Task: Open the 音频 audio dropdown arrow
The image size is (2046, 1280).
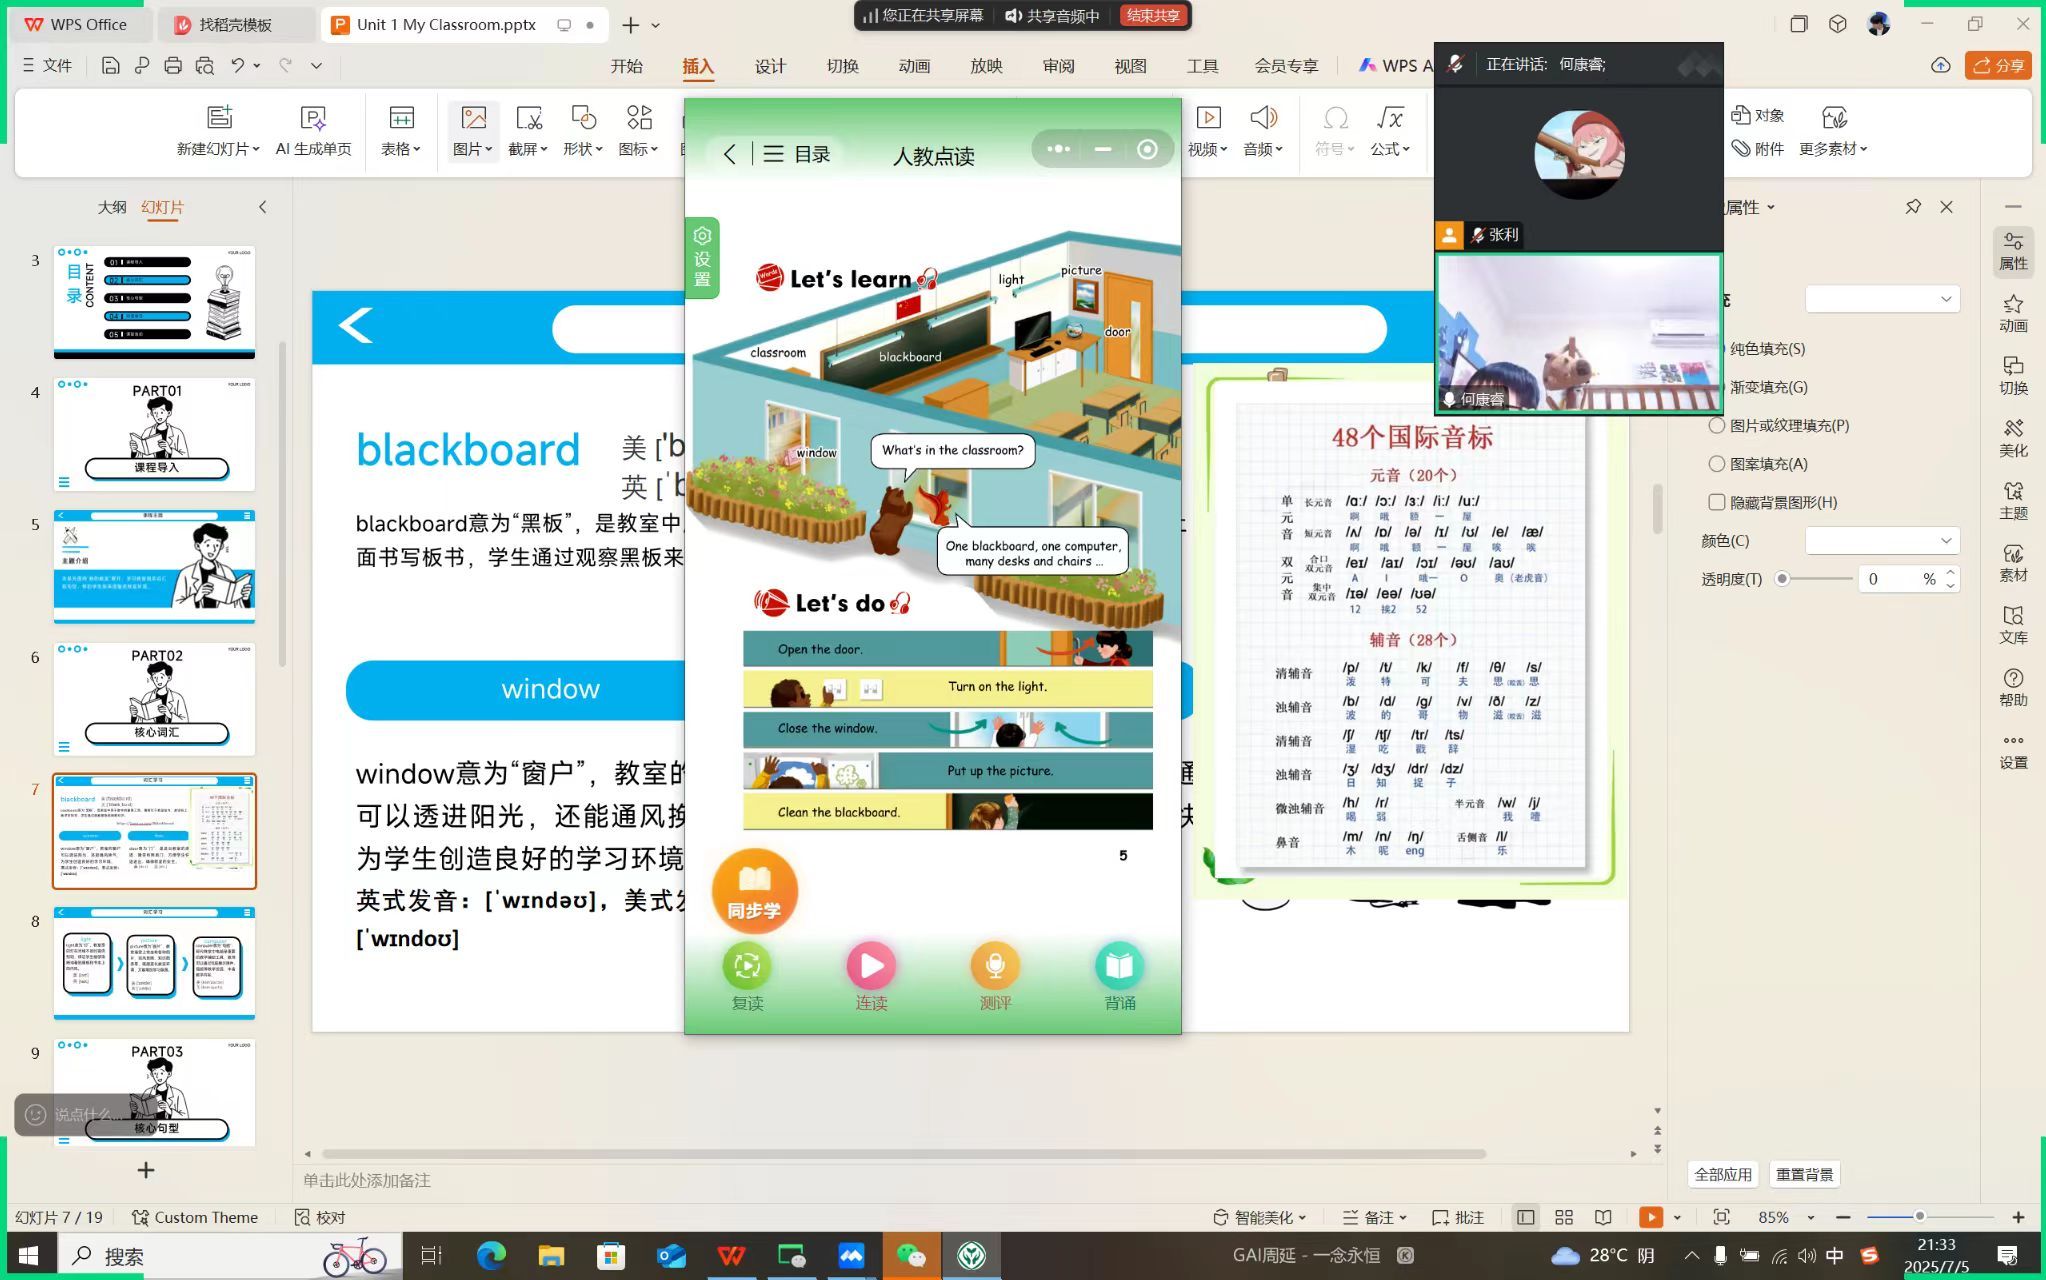Action: tap(1278, 149)
